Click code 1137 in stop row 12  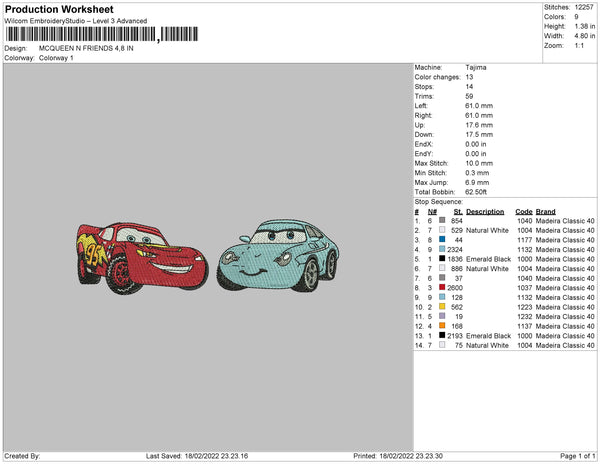525,326
